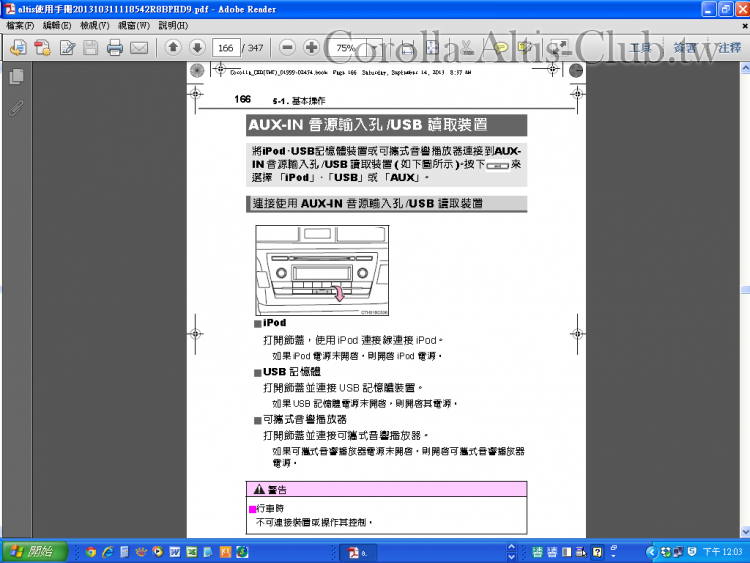Click the Adobe Reader taskbar button
Viewport: 750px width, 563px height.
(x=358, y=552)
